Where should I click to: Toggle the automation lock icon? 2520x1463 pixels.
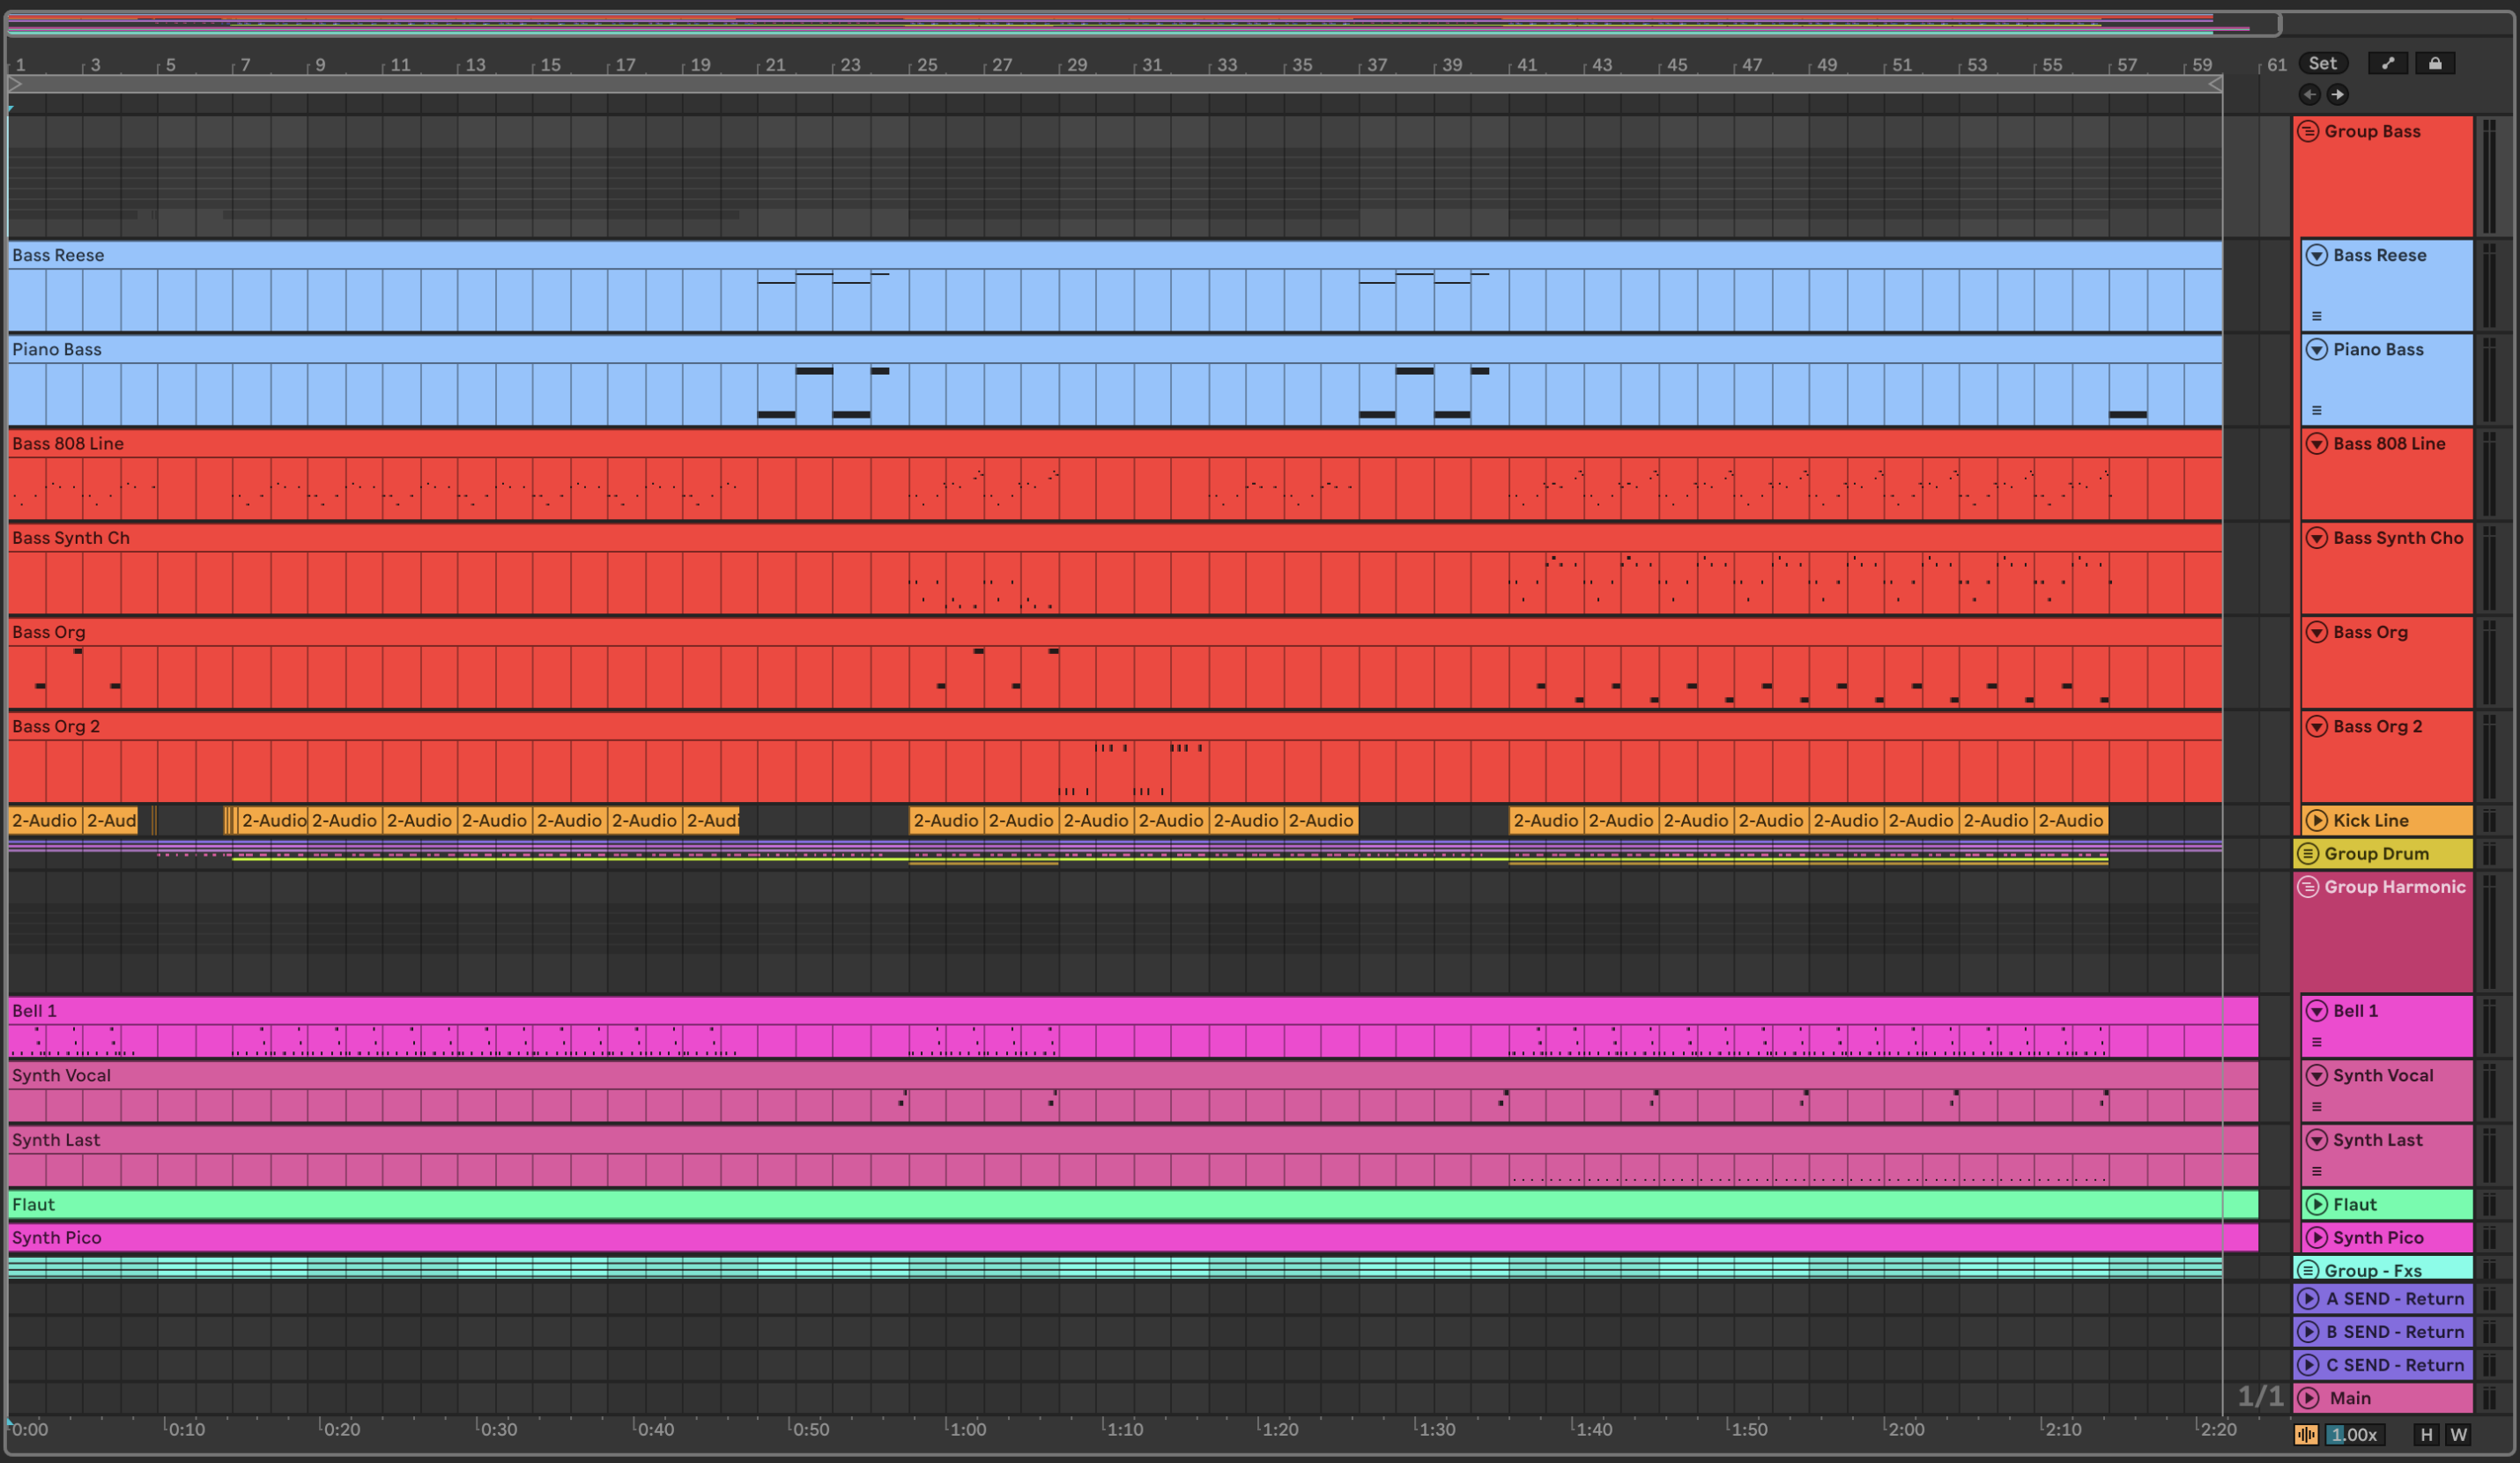pos(2435,63)
